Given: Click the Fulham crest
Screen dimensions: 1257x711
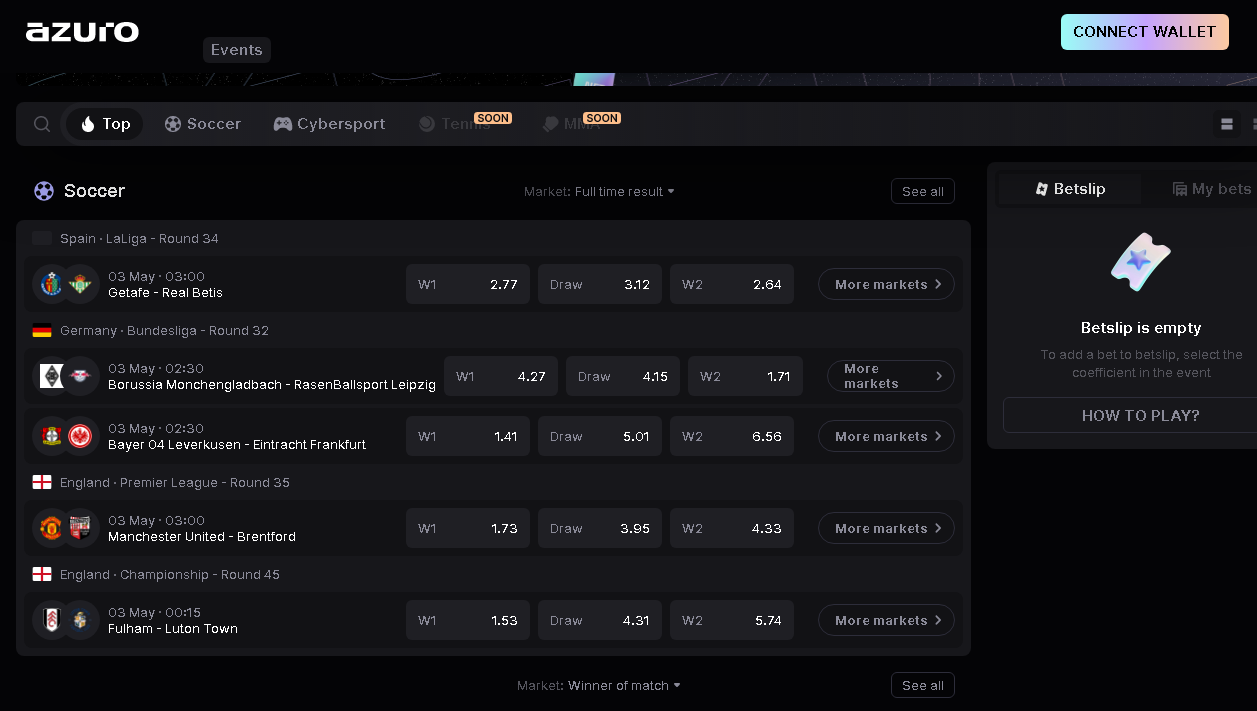Looking at the screenshot, I should [x=51, y=620].
